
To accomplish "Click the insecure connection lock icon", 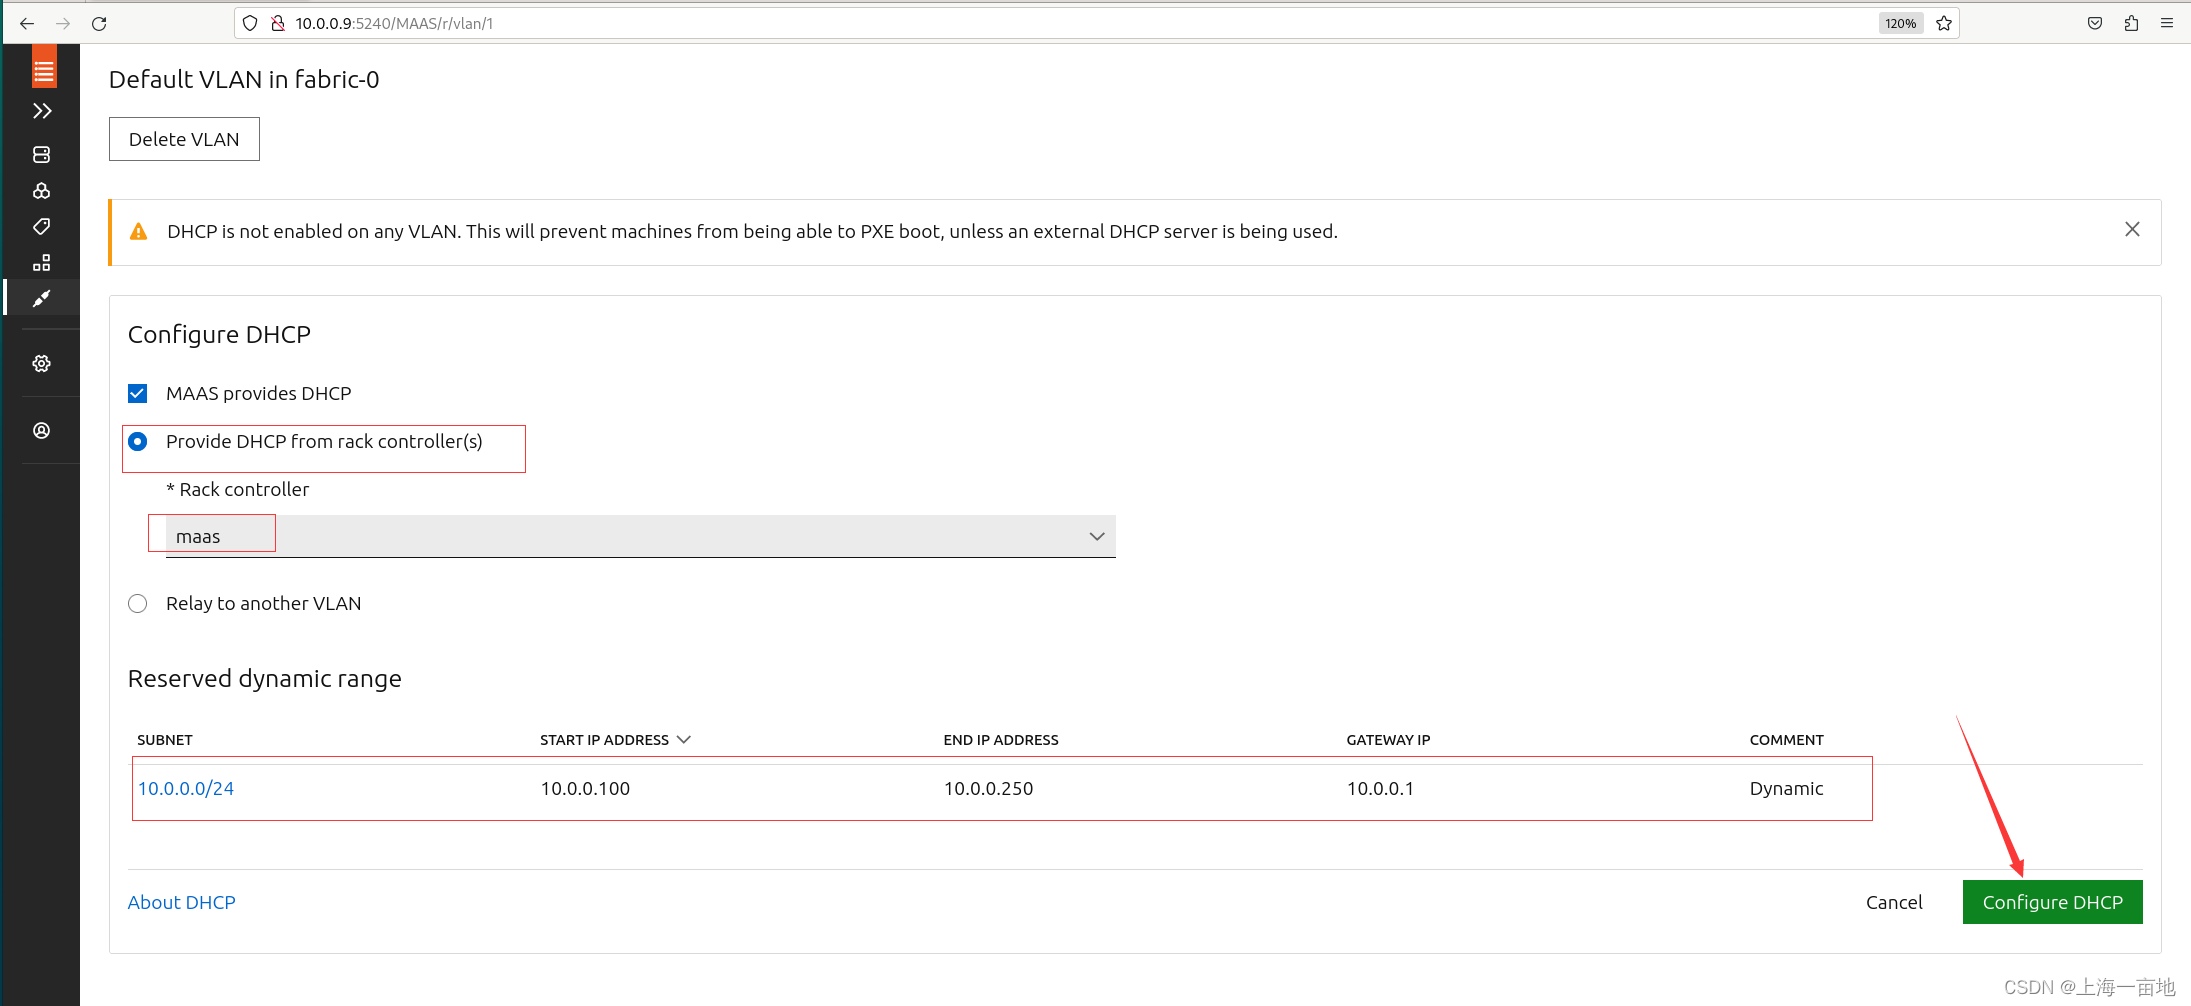I will click(x=278, y=23).
